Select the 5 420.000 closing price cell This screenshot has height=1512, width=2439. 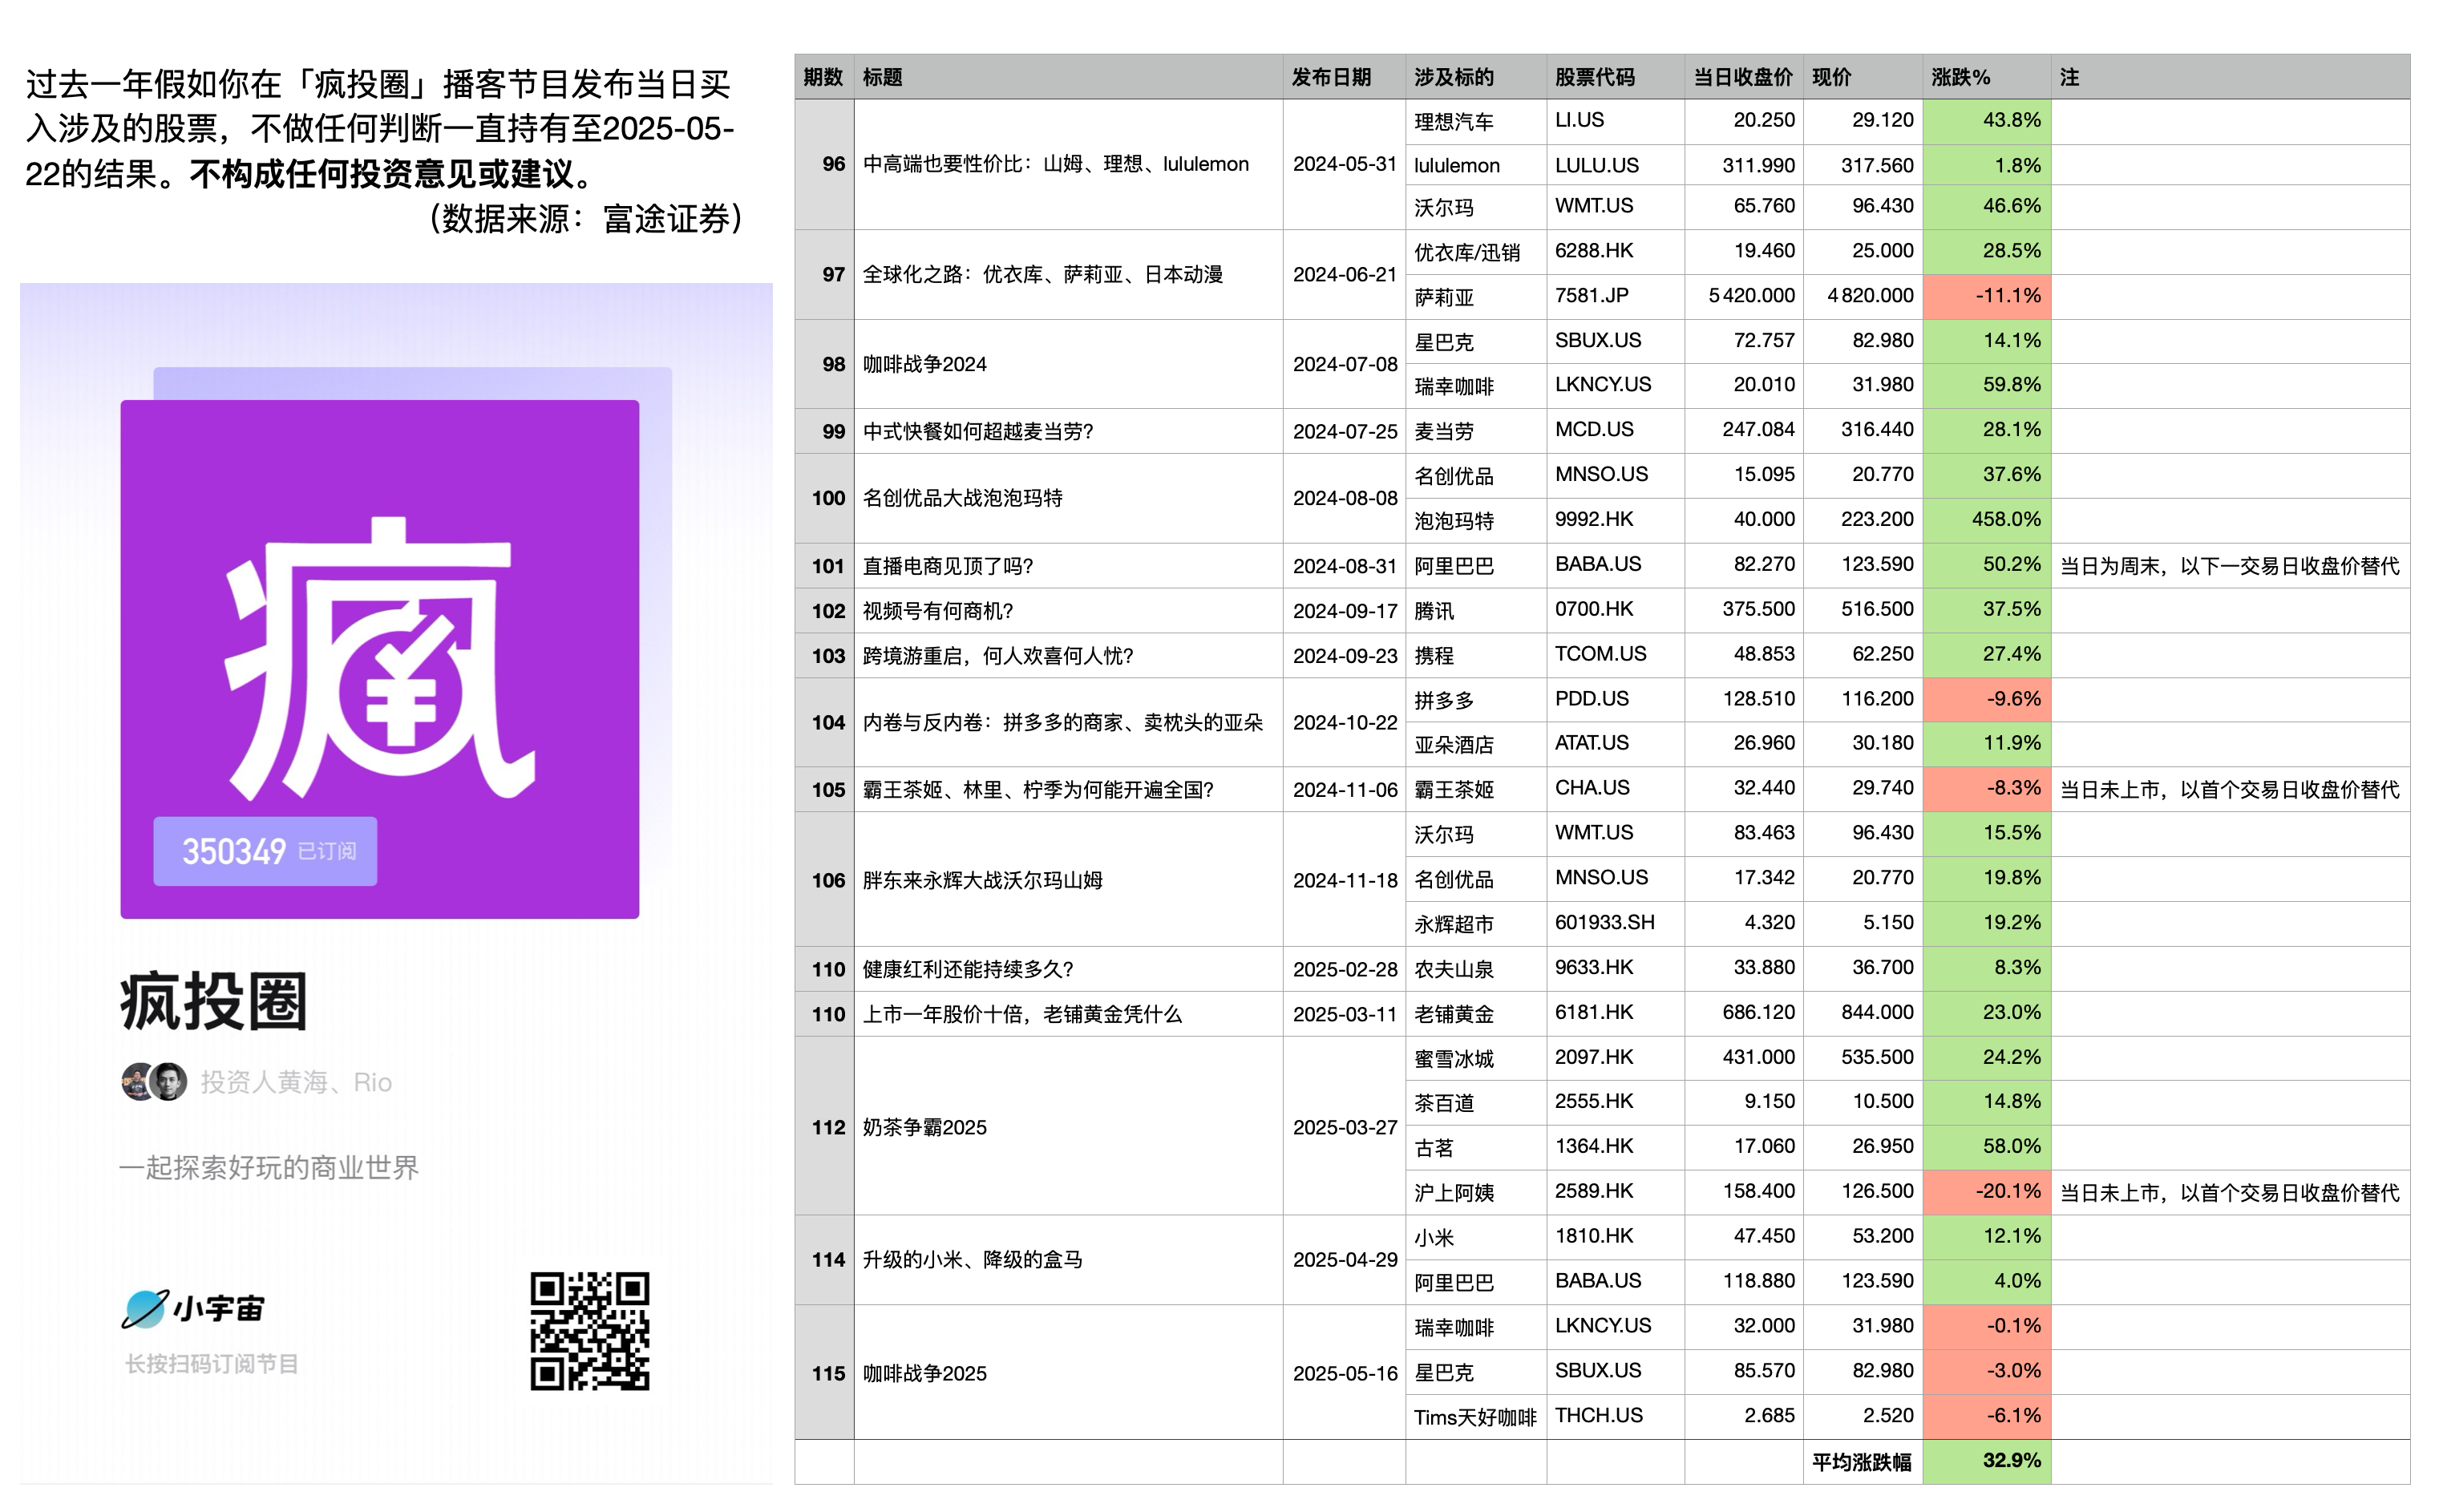1744,296
